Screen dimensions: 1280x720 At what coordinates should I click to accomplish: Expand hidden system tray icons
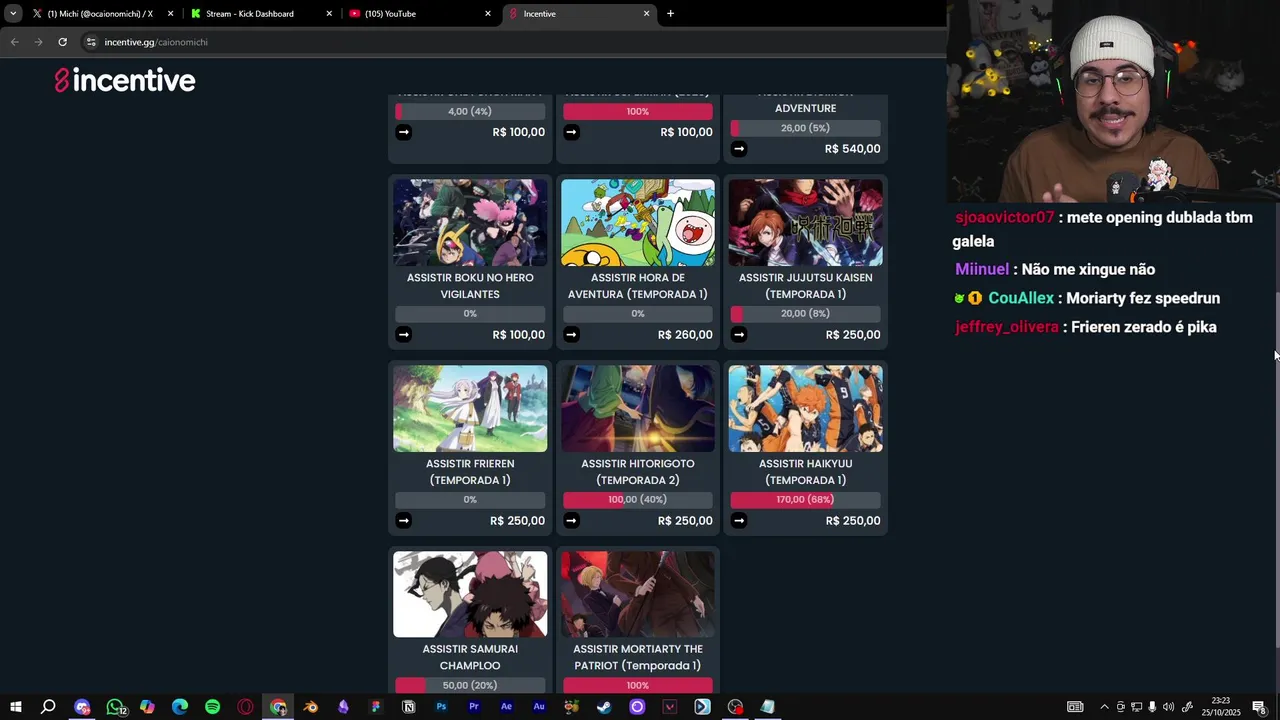coord(1104,707)
